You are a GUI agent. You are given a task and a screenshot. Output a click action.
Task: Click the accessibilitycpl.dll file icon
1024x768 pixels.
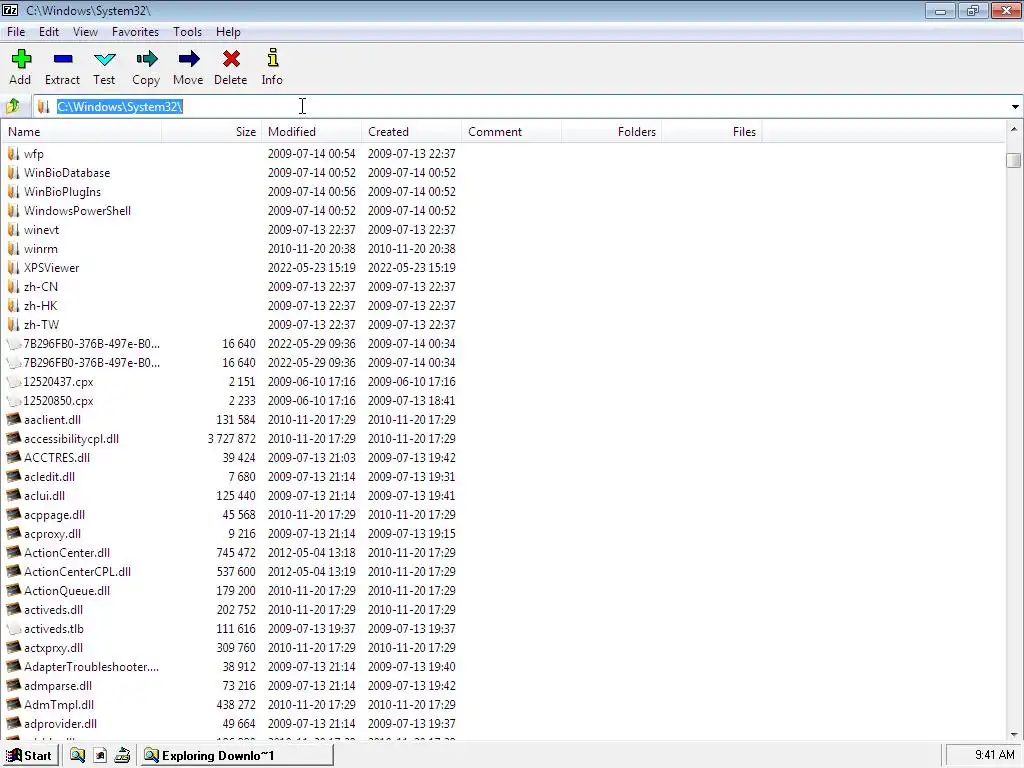[14, 438]
